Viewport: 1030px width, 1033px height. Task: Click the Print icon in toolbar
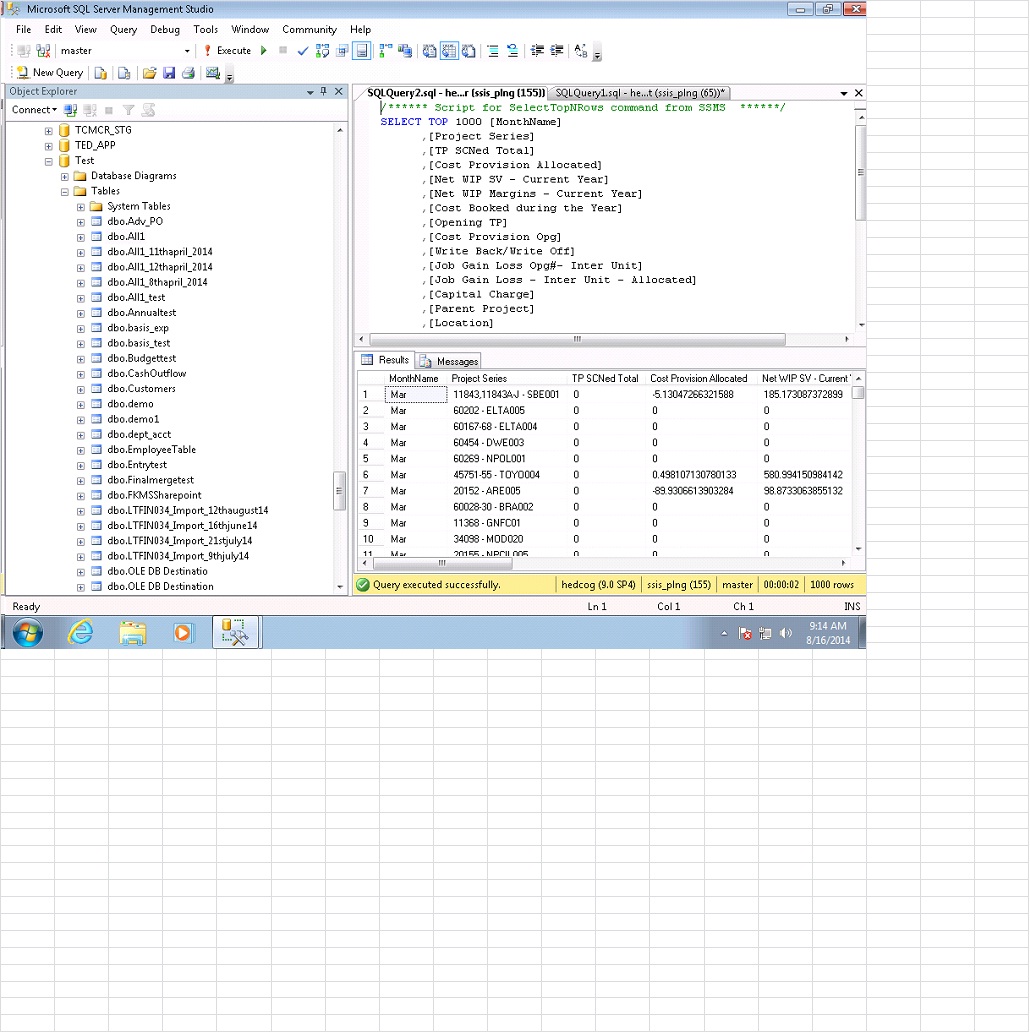(x=188, y=73)
